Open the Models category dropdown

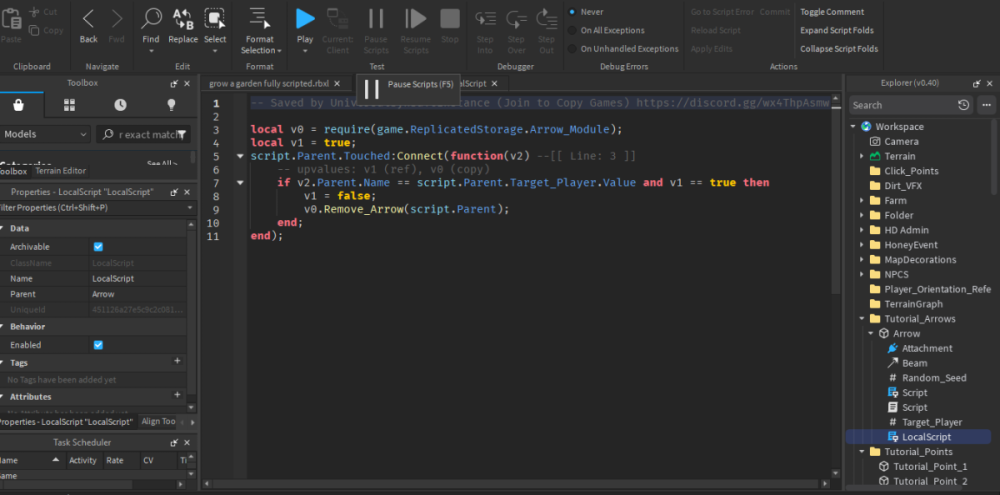coord(45,134)
